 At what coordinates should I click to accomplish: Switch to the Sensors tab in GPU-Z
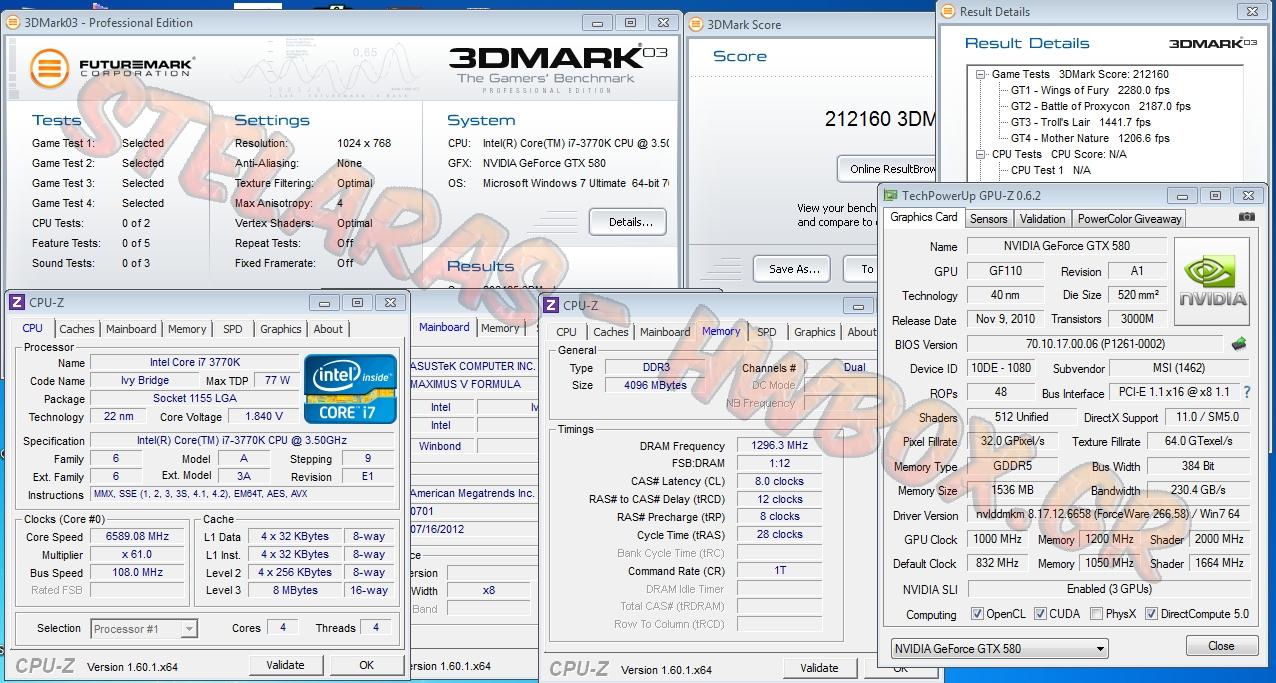point(988,219)
